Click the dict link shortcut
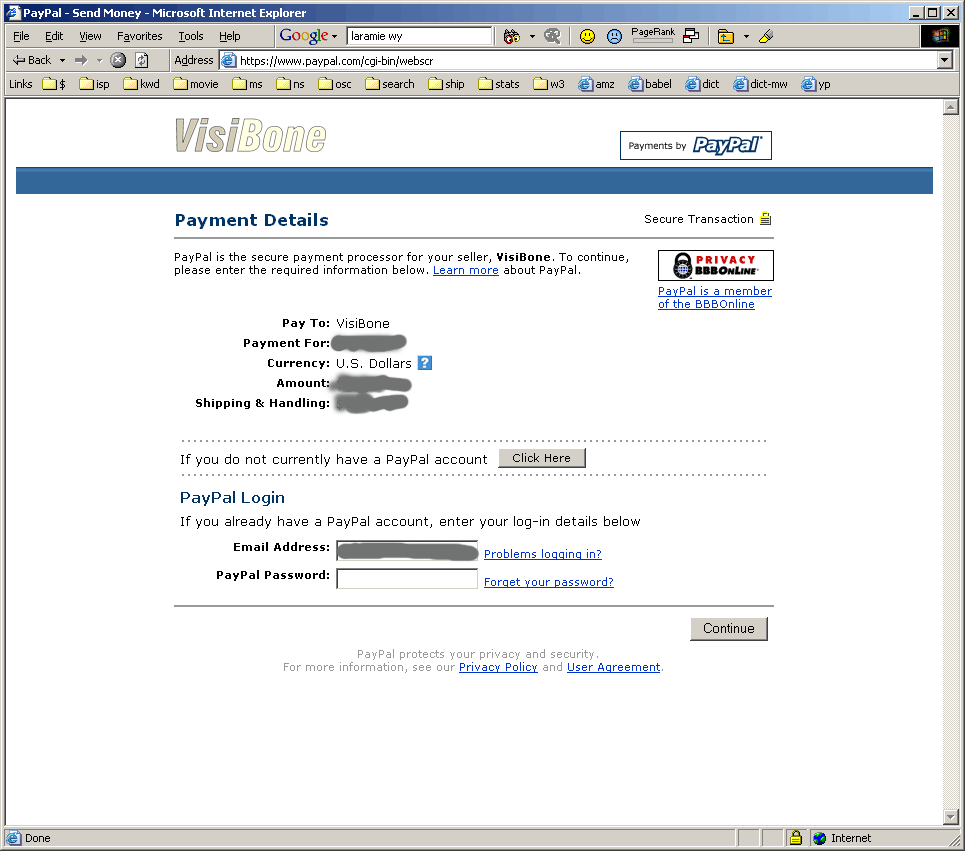 (x=702, y=84)
